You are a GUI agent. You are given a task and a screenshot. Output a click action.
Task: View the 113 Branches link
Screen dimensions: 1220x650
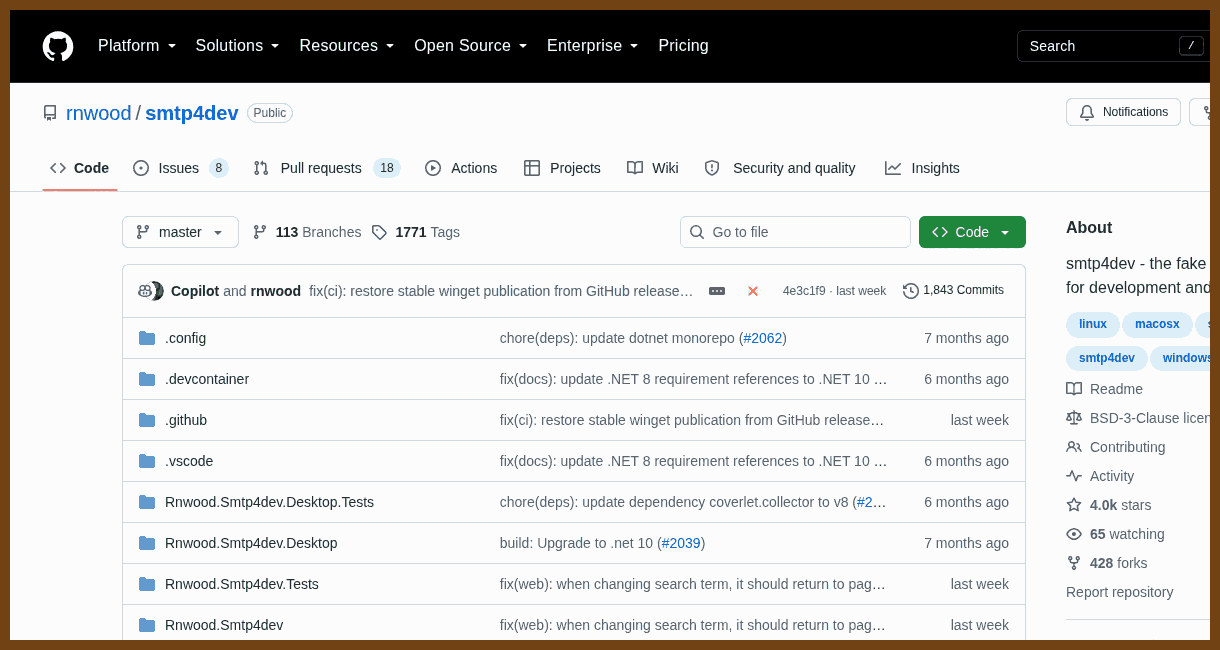(307, 232)
